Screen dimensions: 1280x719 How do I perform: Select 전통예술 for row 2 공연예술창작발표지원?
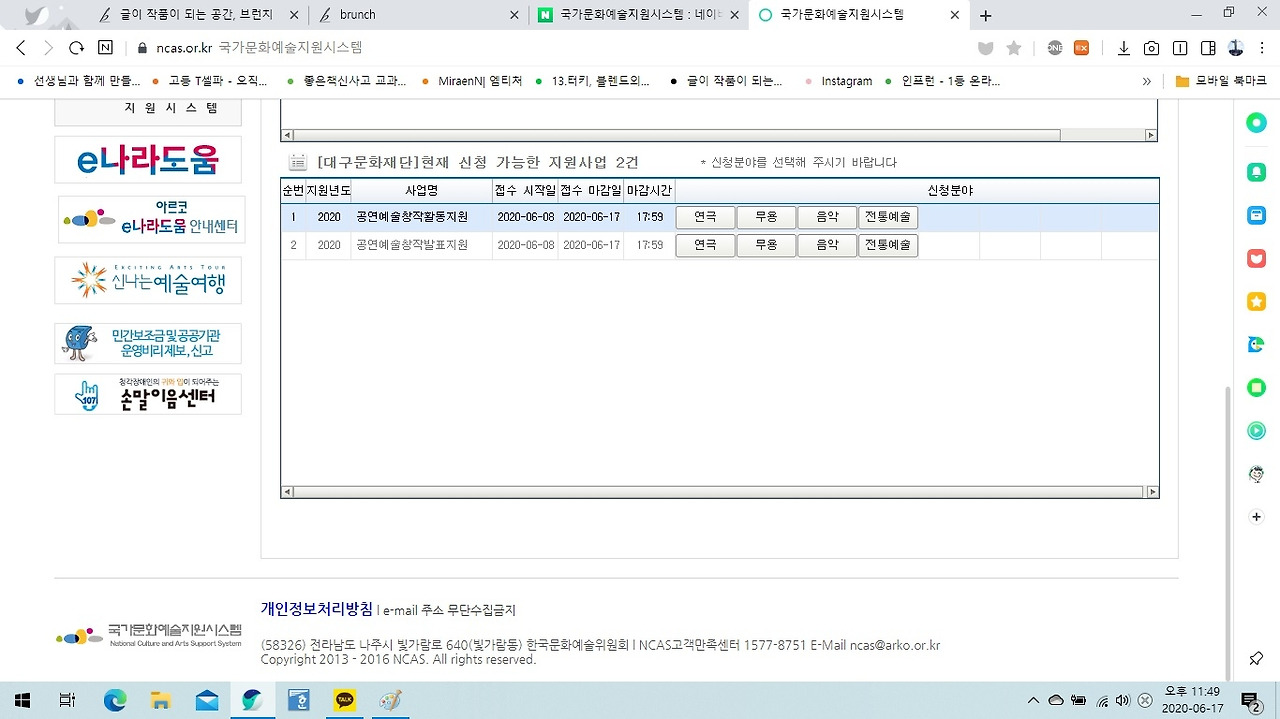point(888,245)
